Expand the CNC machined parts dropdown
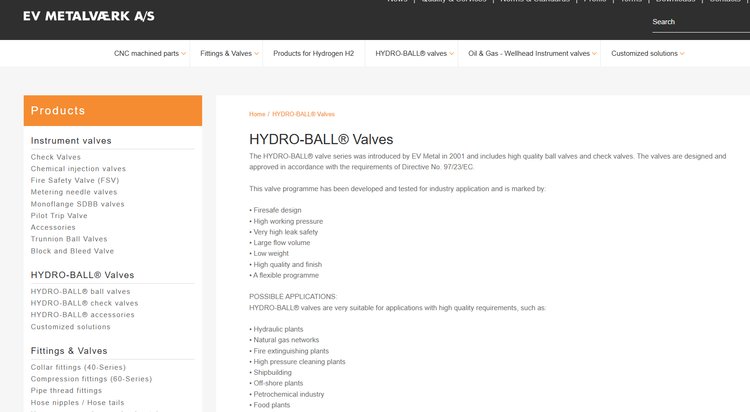The width and height of the screenshot is (750, 412). 150,53
